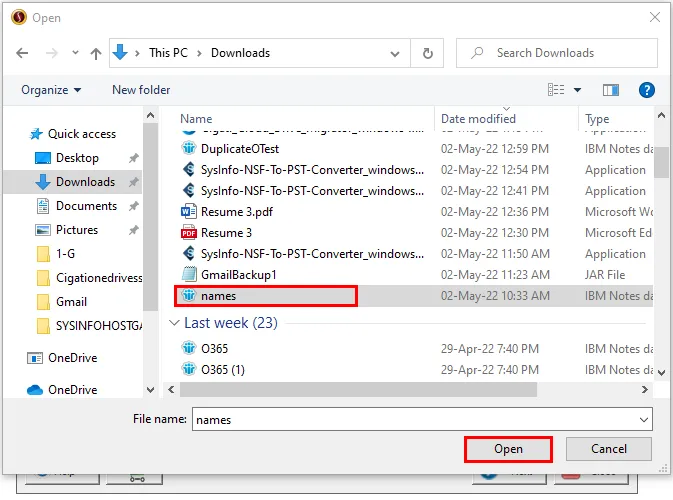Screen dimensions: 673x500
Task: Close the Open dialog
Action: (x=655, y=17)
